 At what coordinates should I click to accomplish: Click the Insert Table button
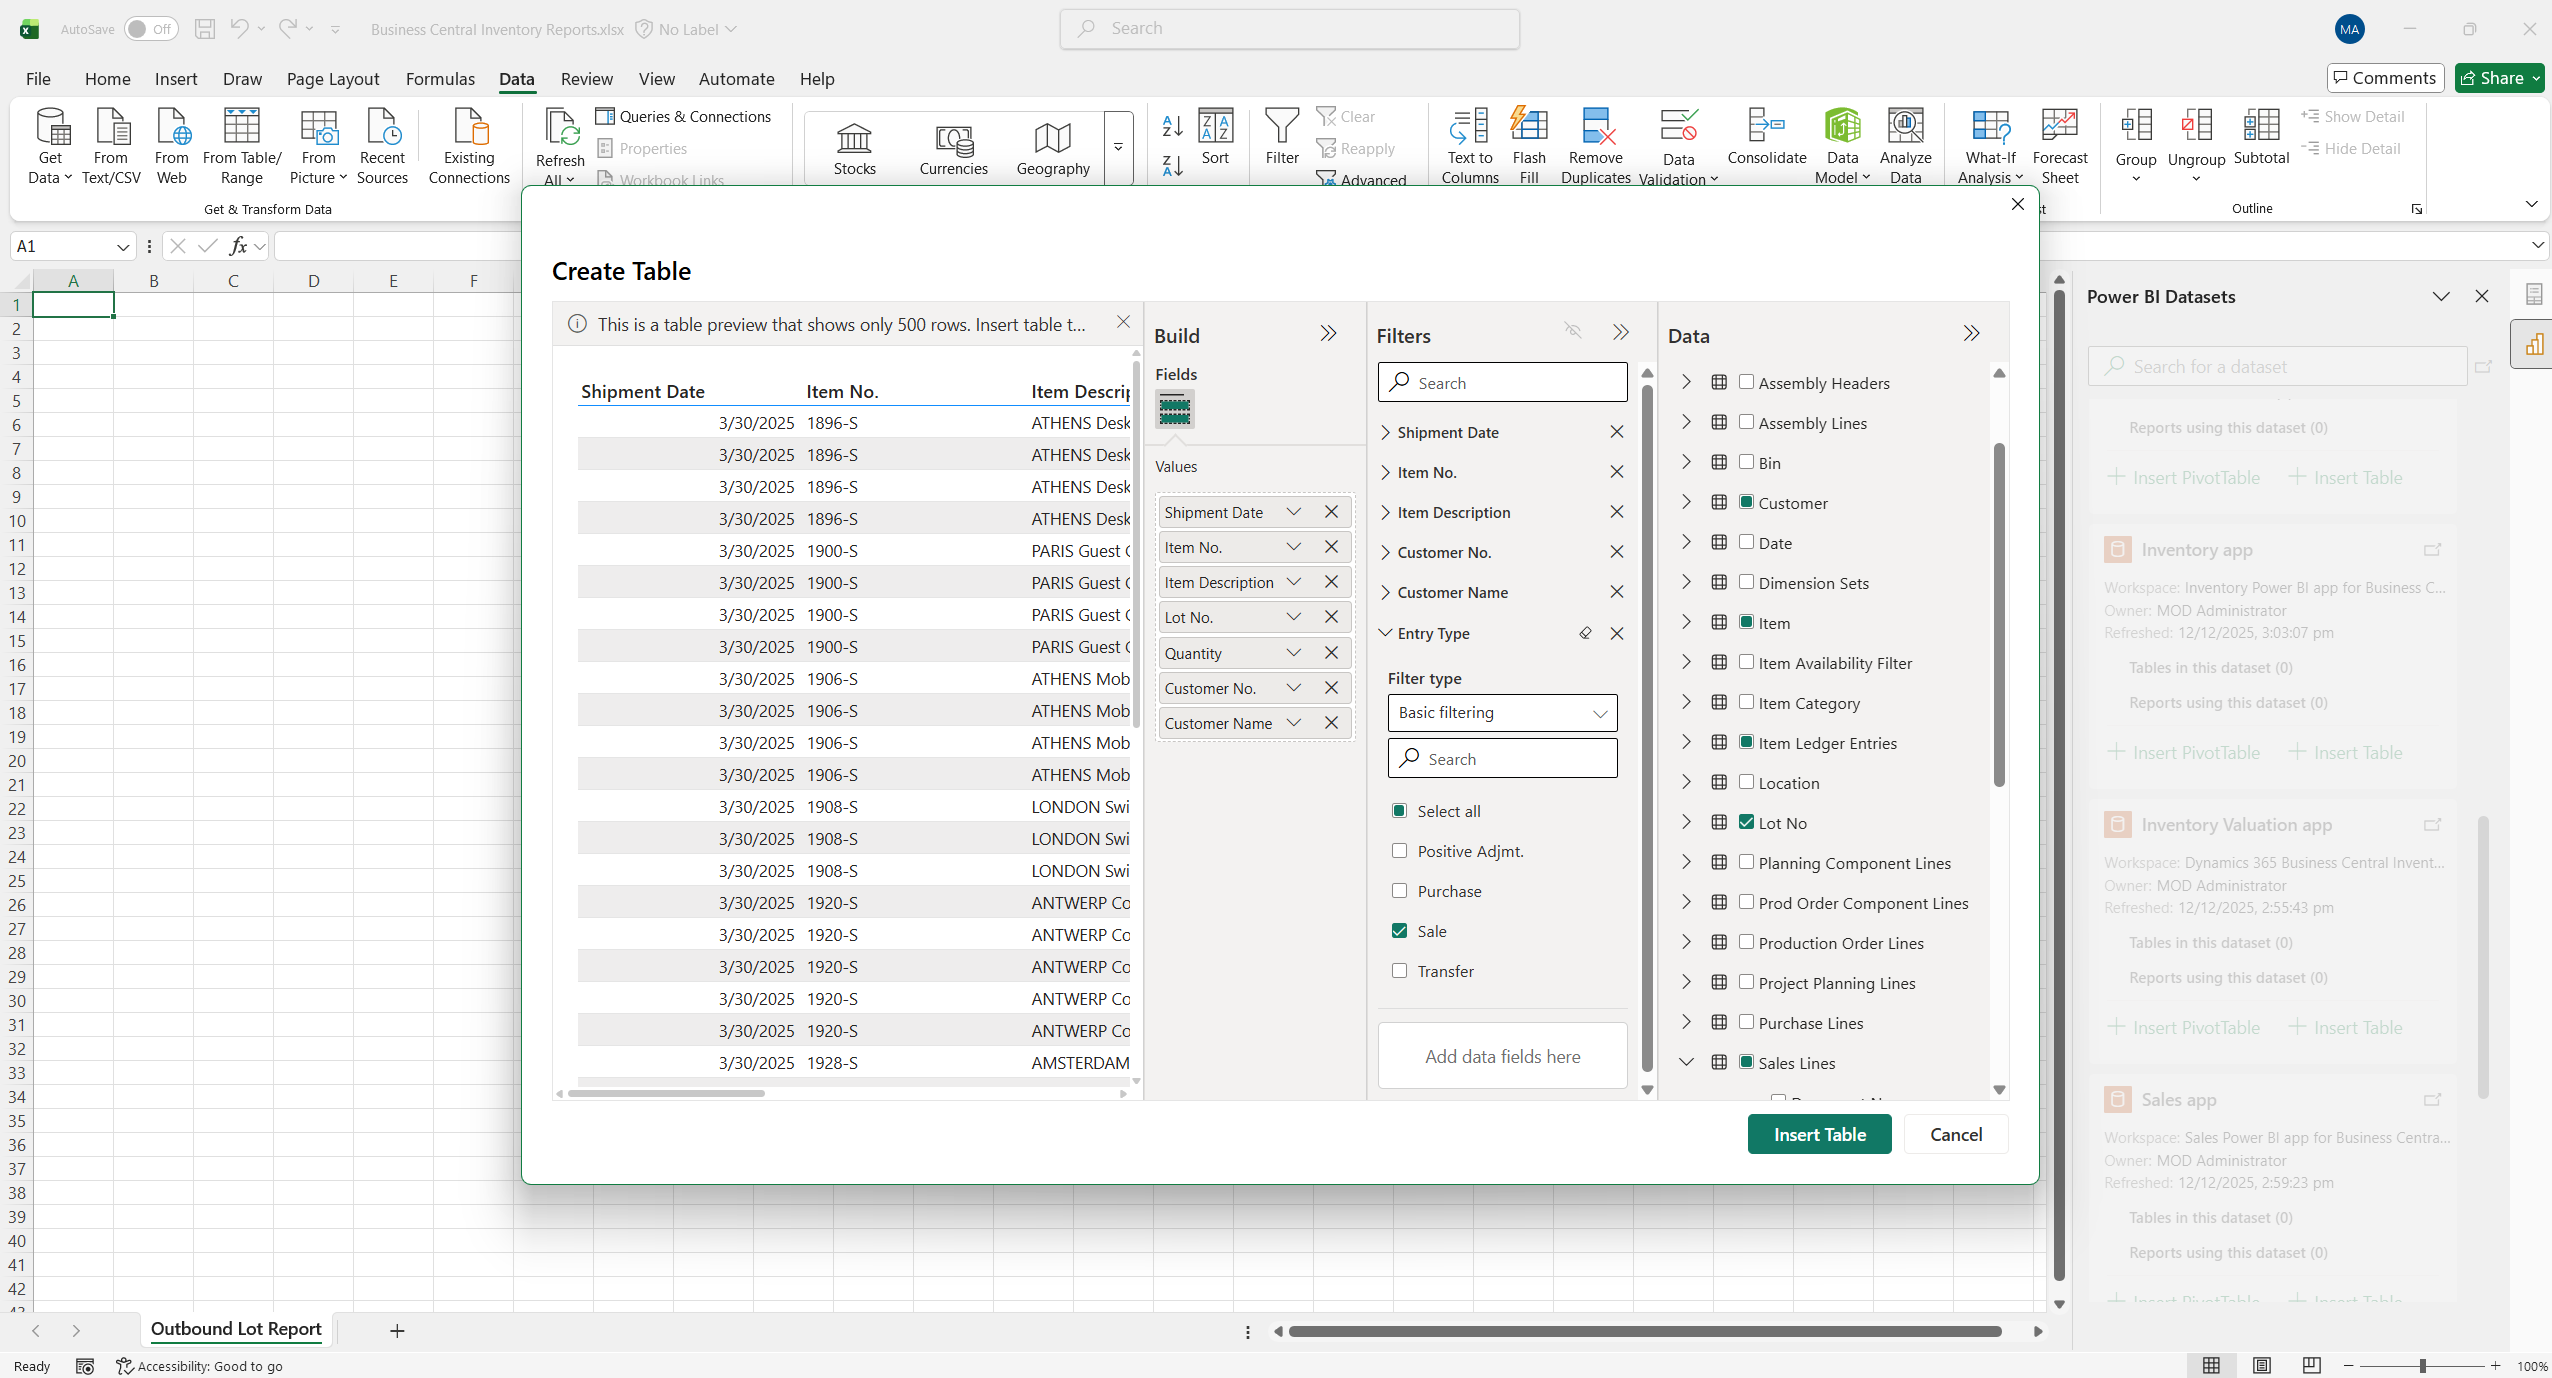click(1819, 1134)
